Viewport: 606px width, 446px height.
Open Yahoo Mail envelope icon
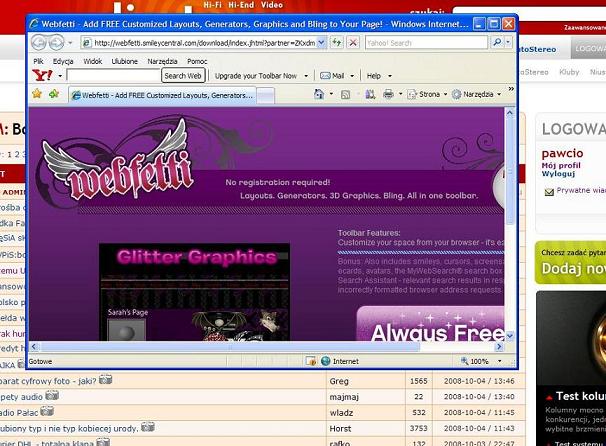325,76
